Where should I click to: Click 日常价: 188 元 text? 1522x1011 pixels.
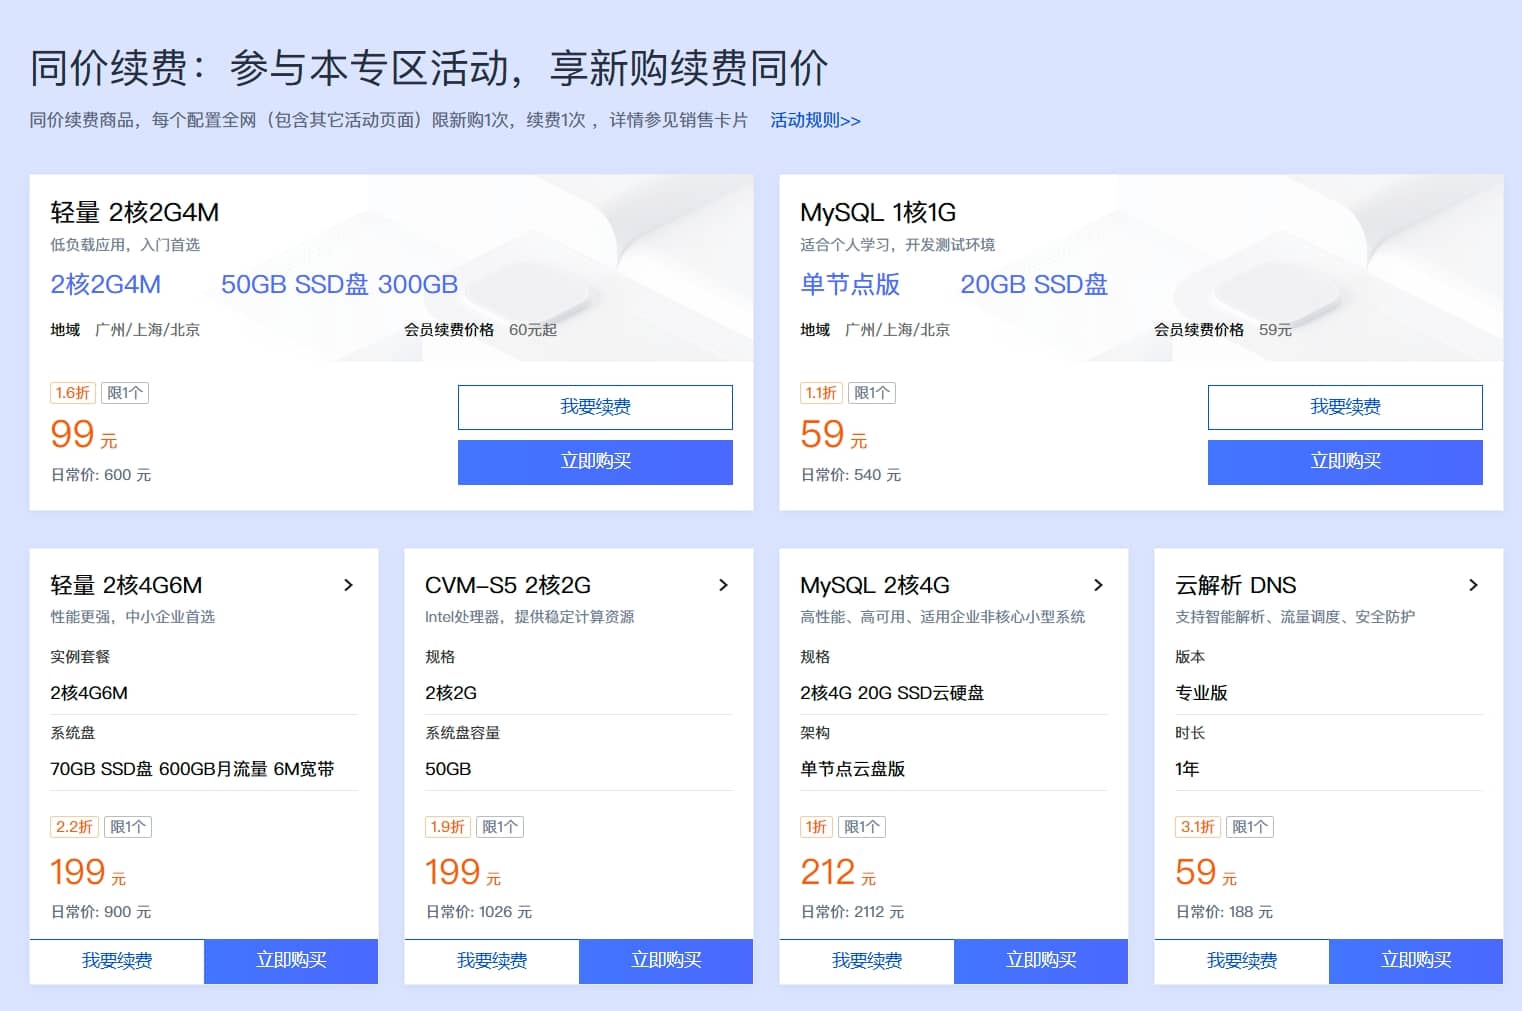pos(1224,912)
